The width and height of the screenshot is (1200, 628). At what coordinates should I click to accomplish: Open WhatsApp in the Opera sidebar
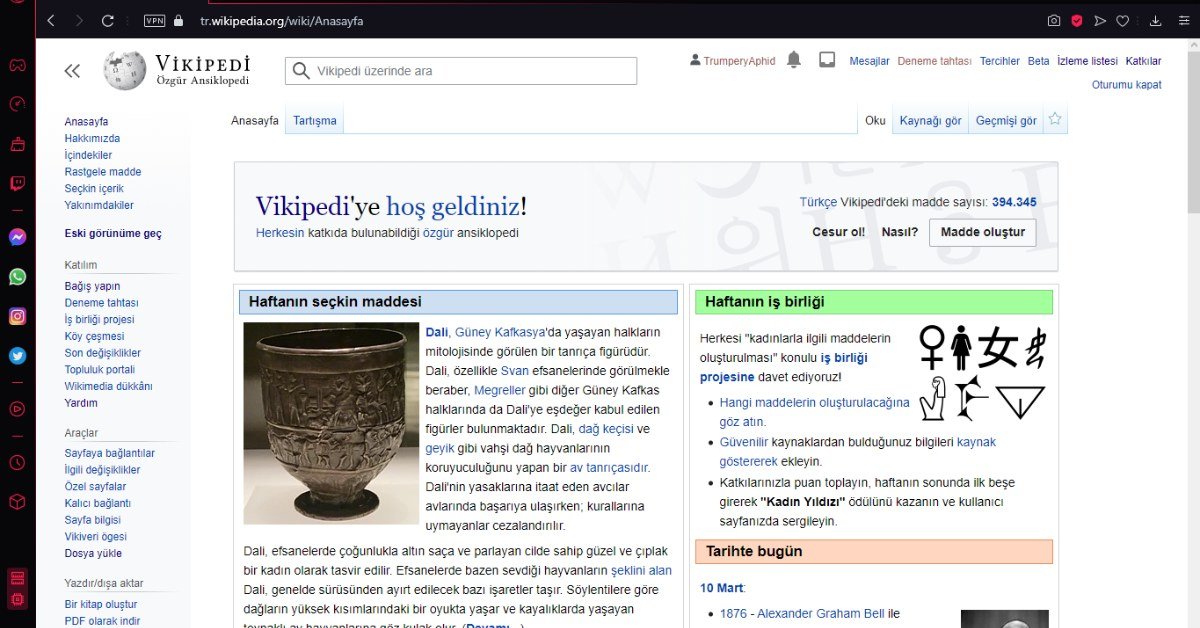tap(17, 277)
